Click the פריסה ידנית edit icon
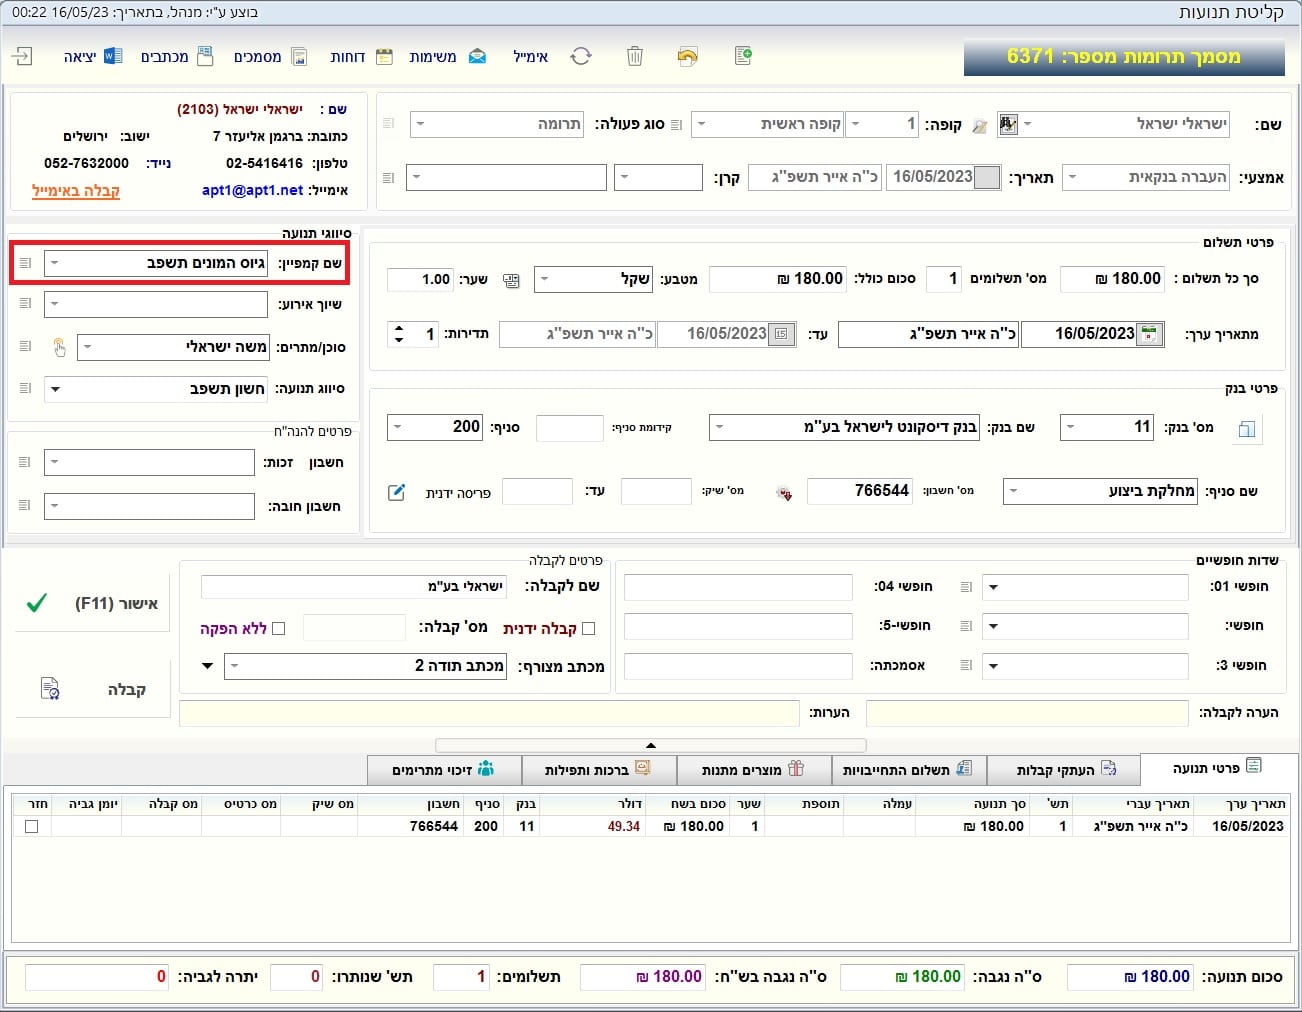The height and width of the screenshot is (1012, 1302). tap(397, 492)
